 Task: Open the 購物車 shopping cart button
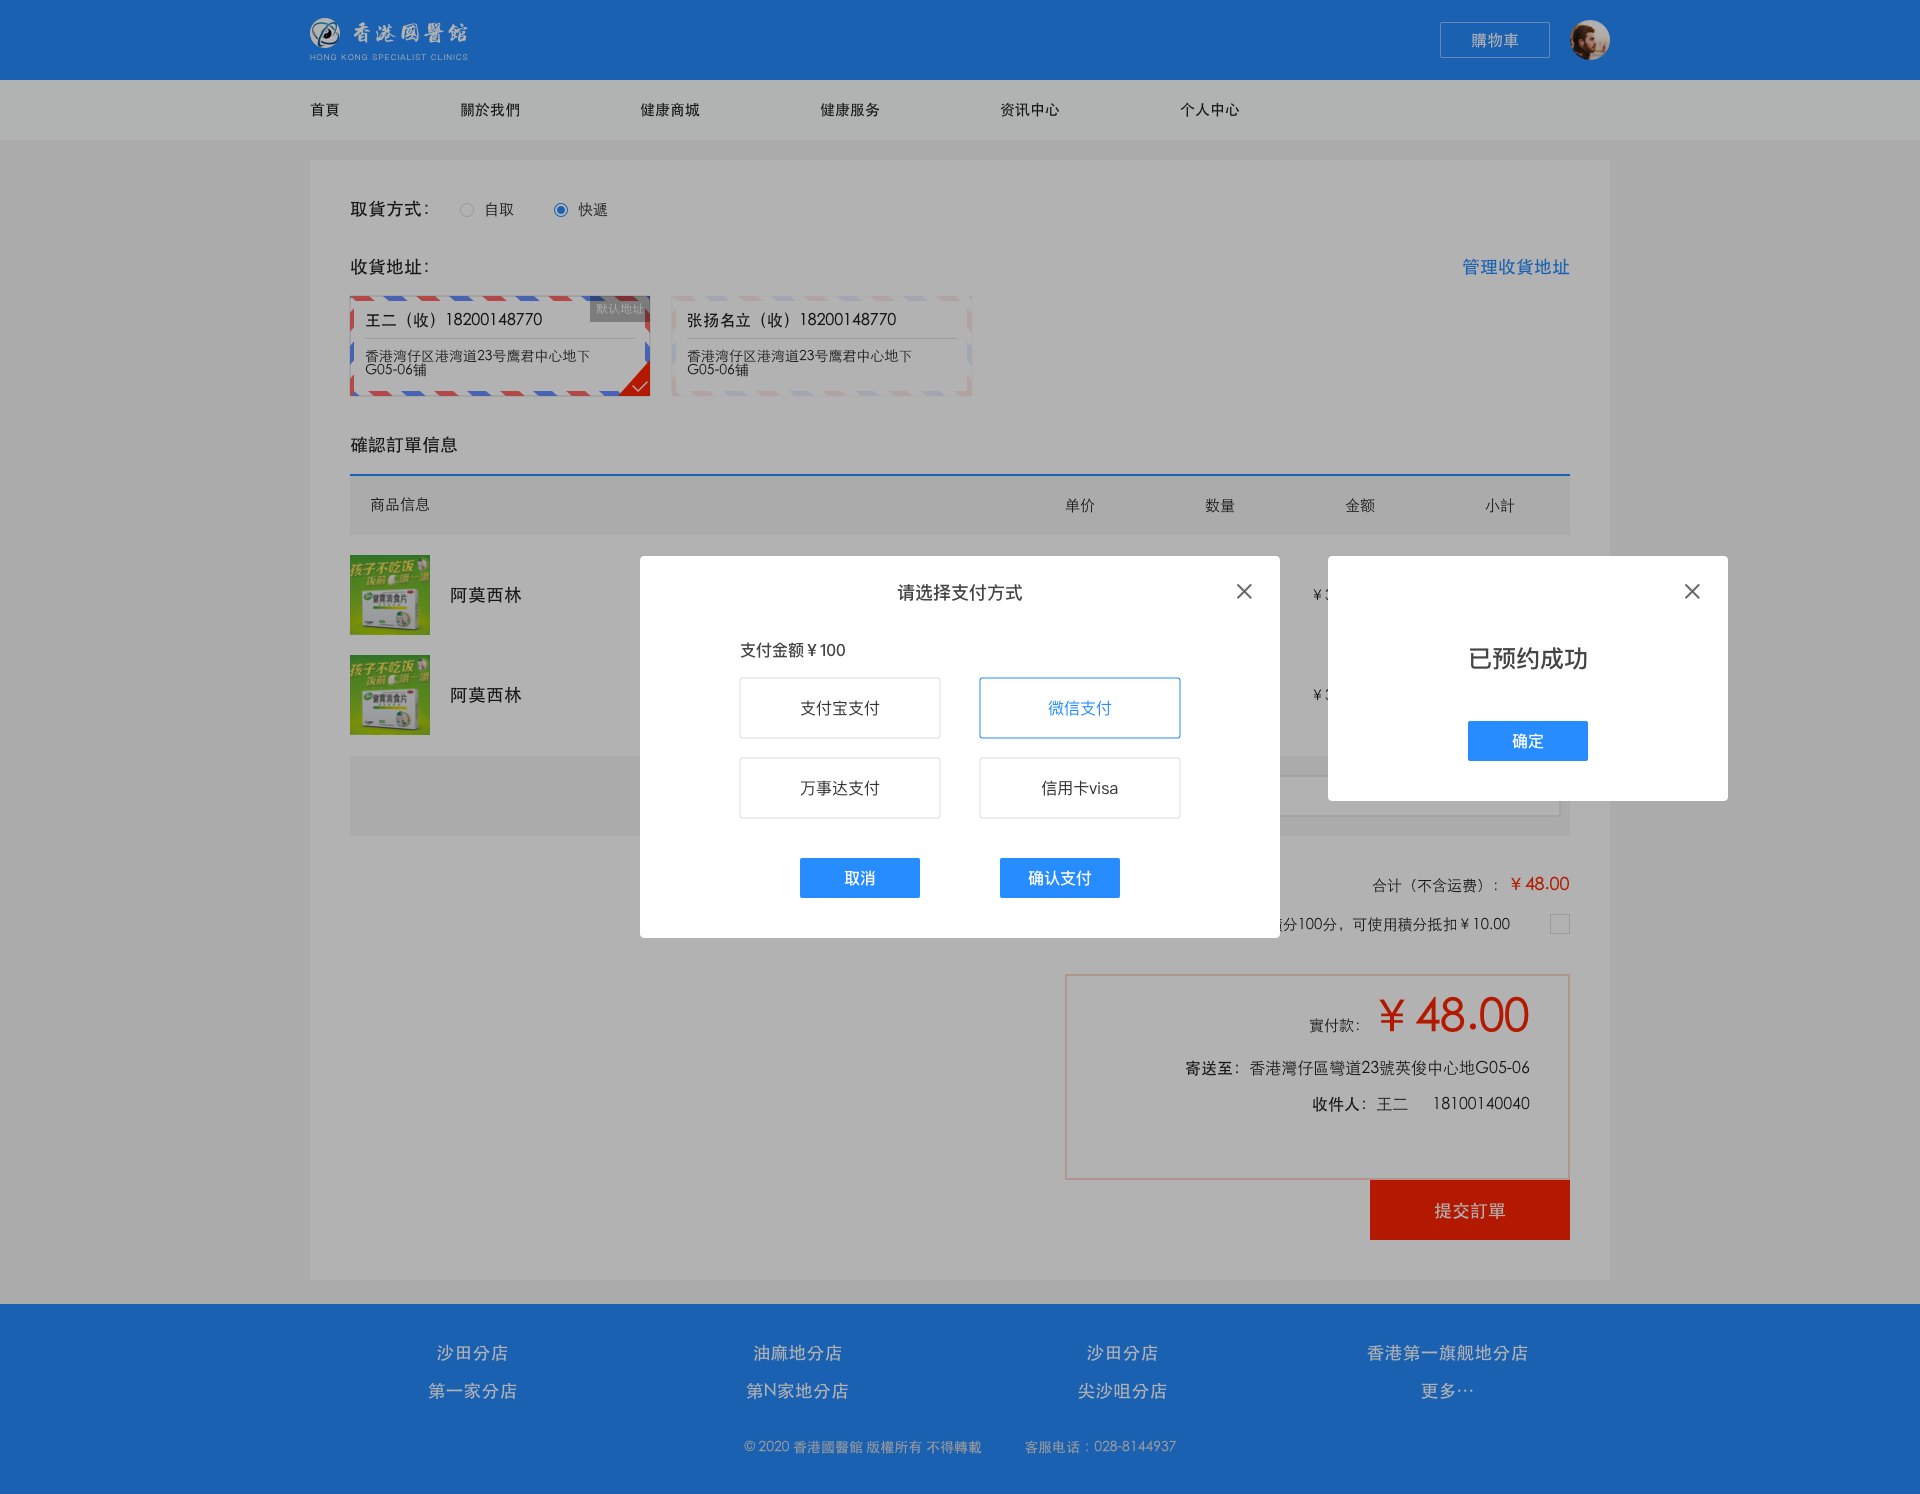coord(1495,40)
